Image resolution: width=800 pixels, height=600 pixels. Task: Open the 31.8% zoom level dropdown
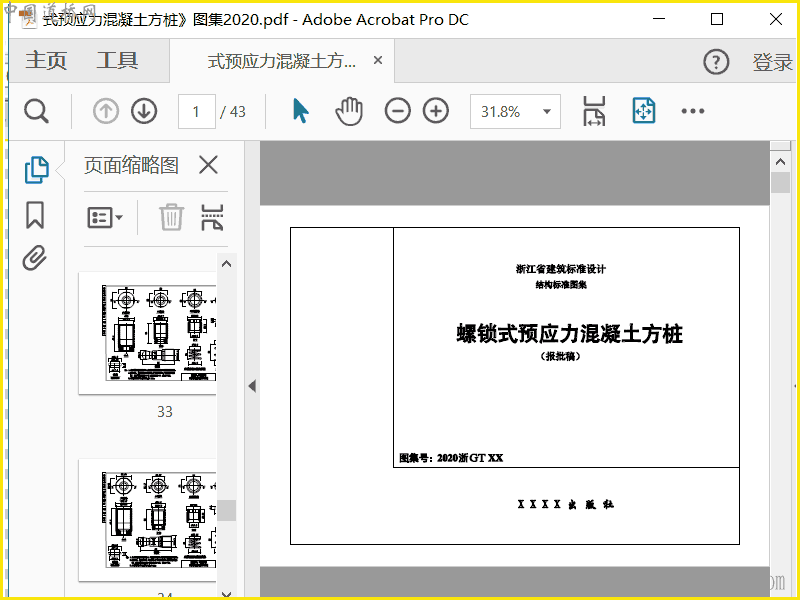pos(515,111)
